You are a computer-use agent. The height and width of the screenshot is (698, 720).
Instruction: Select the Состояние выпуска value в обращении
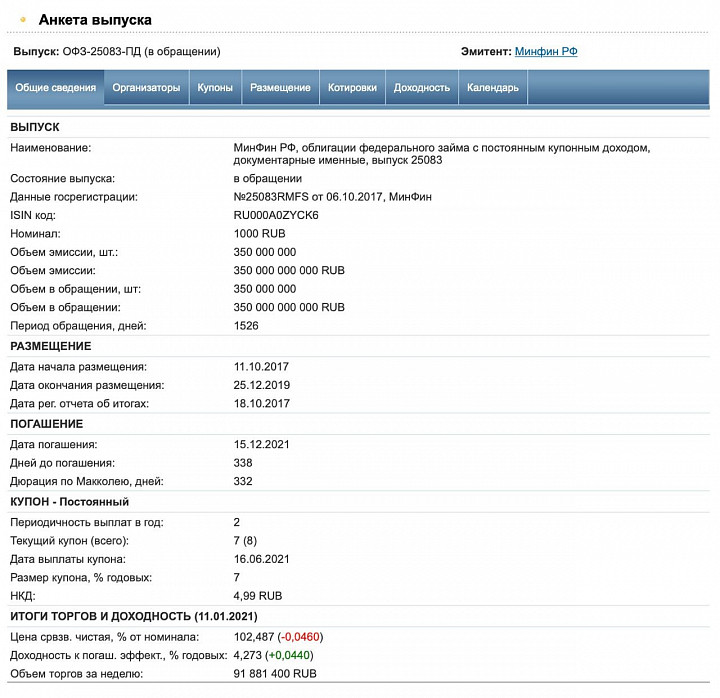[268, 179]
